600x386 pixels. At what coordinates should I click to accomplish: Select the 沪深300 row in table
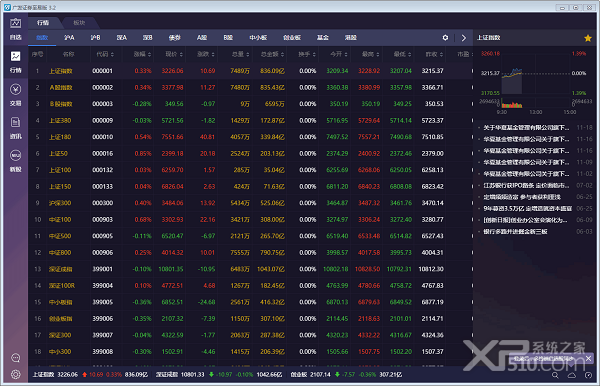coord(251,203)
